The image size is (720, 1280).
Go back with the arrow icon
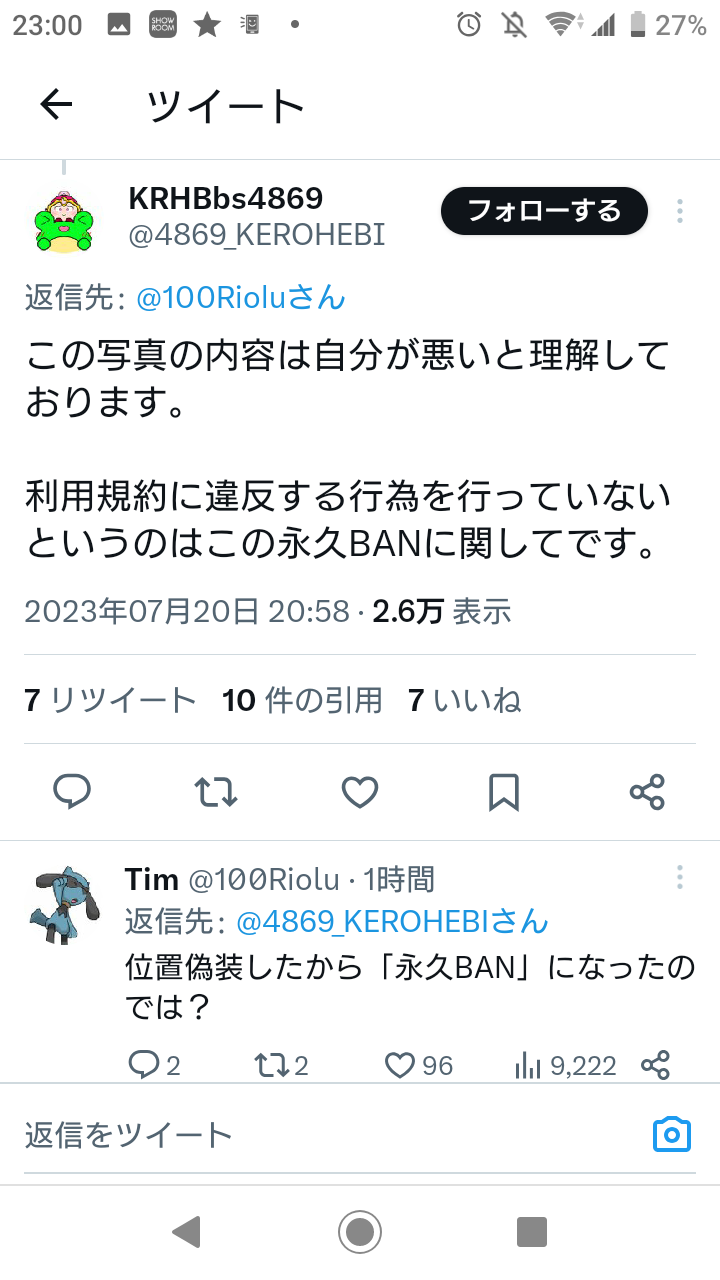(56, 104)
